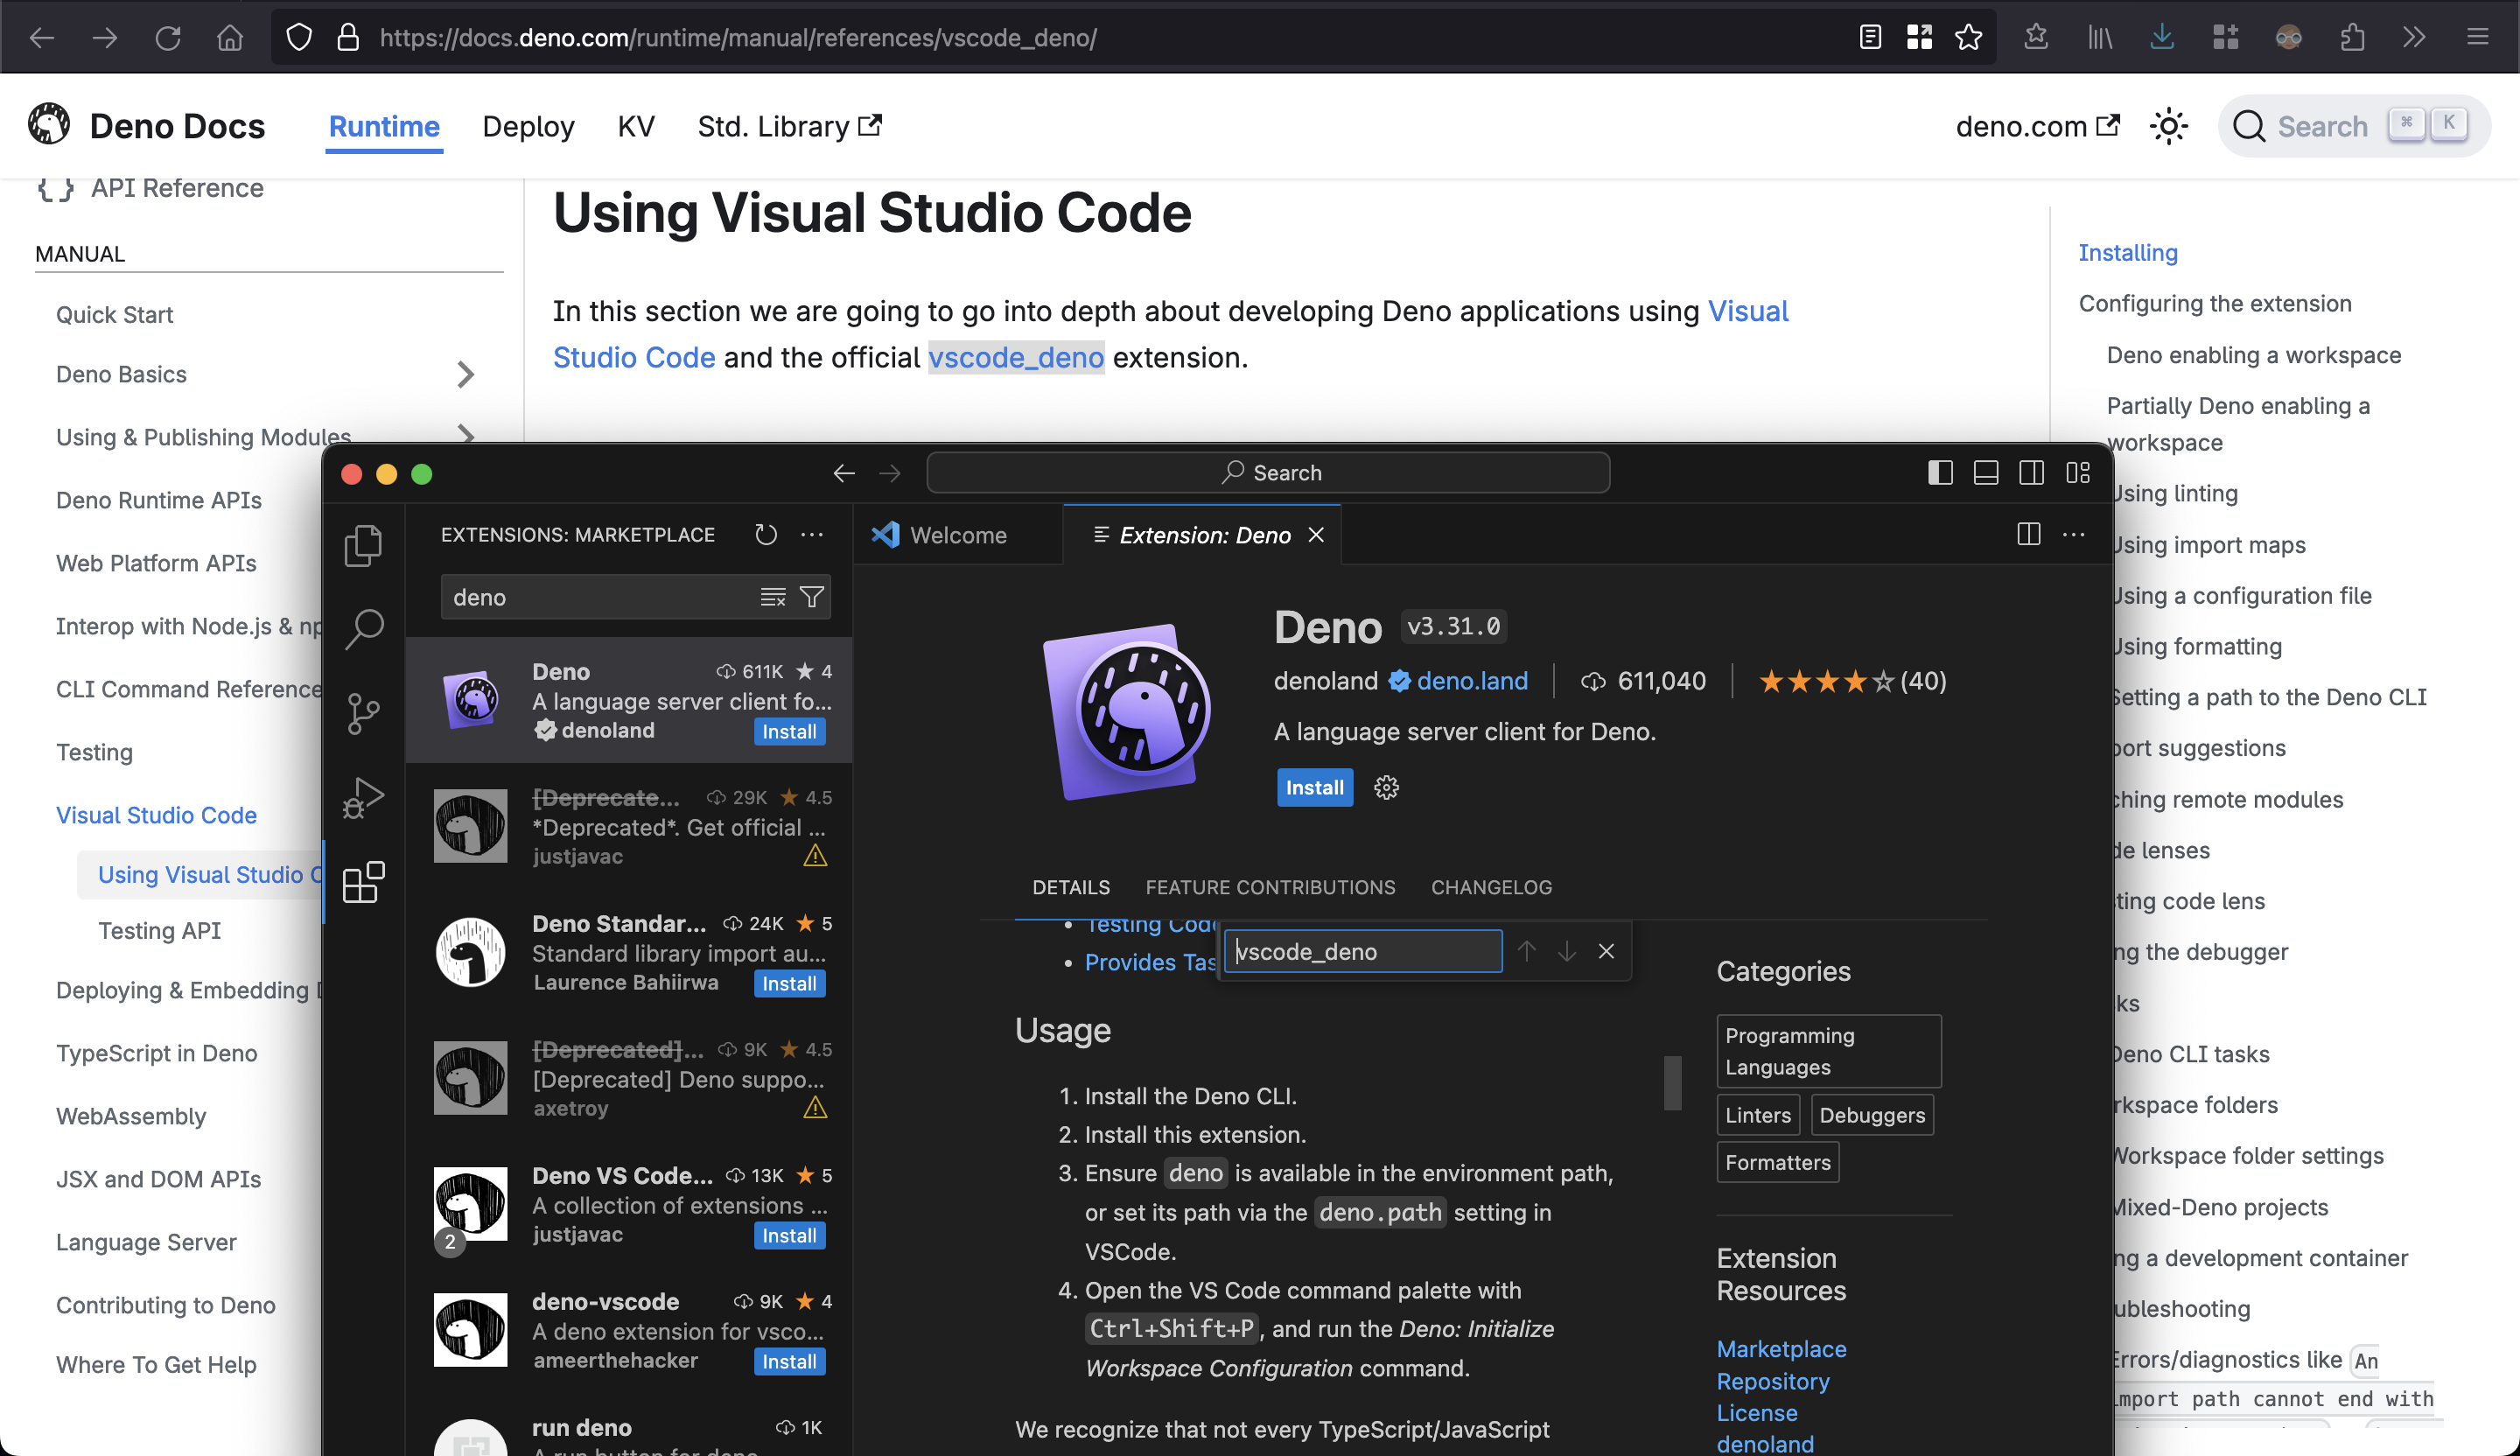This screenshot has height=1456, width=2520.
Task: Open the Deploy docs section
Action: click(528, 126)
